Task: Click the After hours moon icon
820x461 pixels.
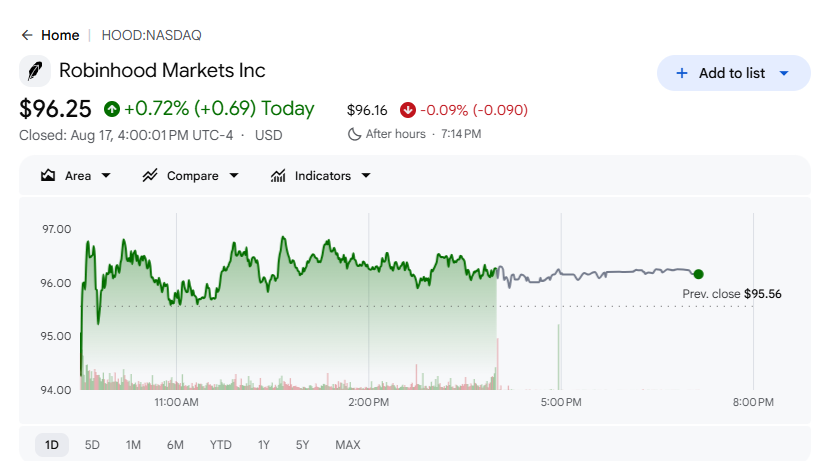Action: (x=355, y=134)
